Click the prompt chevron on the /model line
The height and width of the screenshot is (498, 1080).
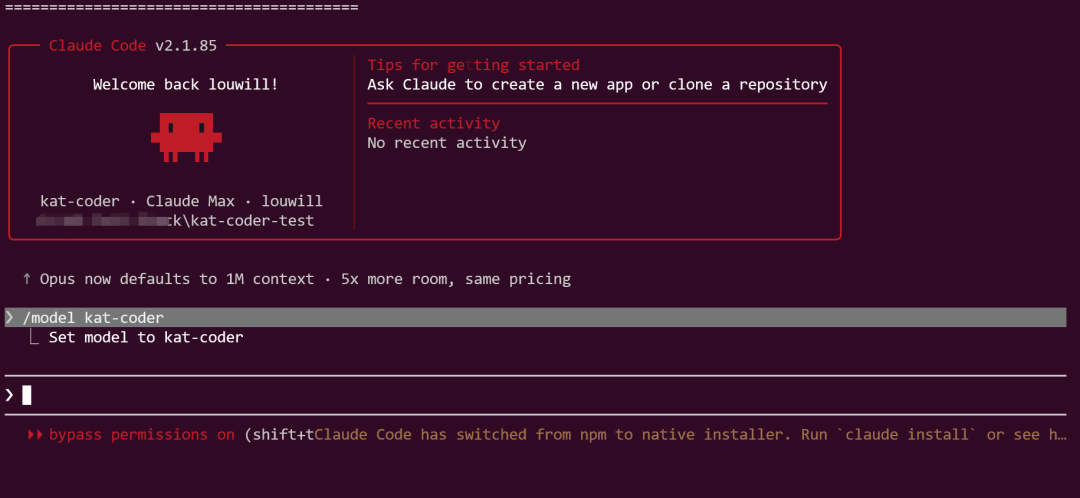tap(10, 318)
